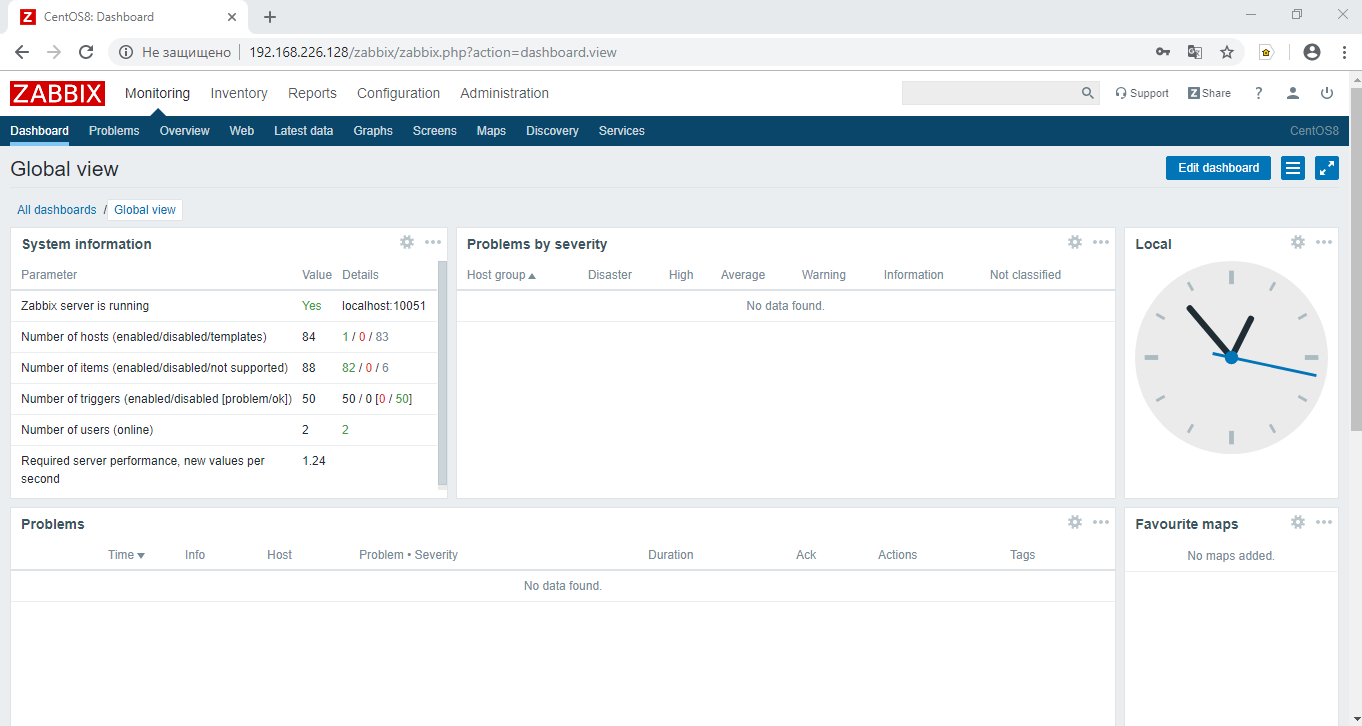Go to the Discovery tab
Image resolution: width=1362 pixels, height=726 pixels.
(x=552, y=131)
